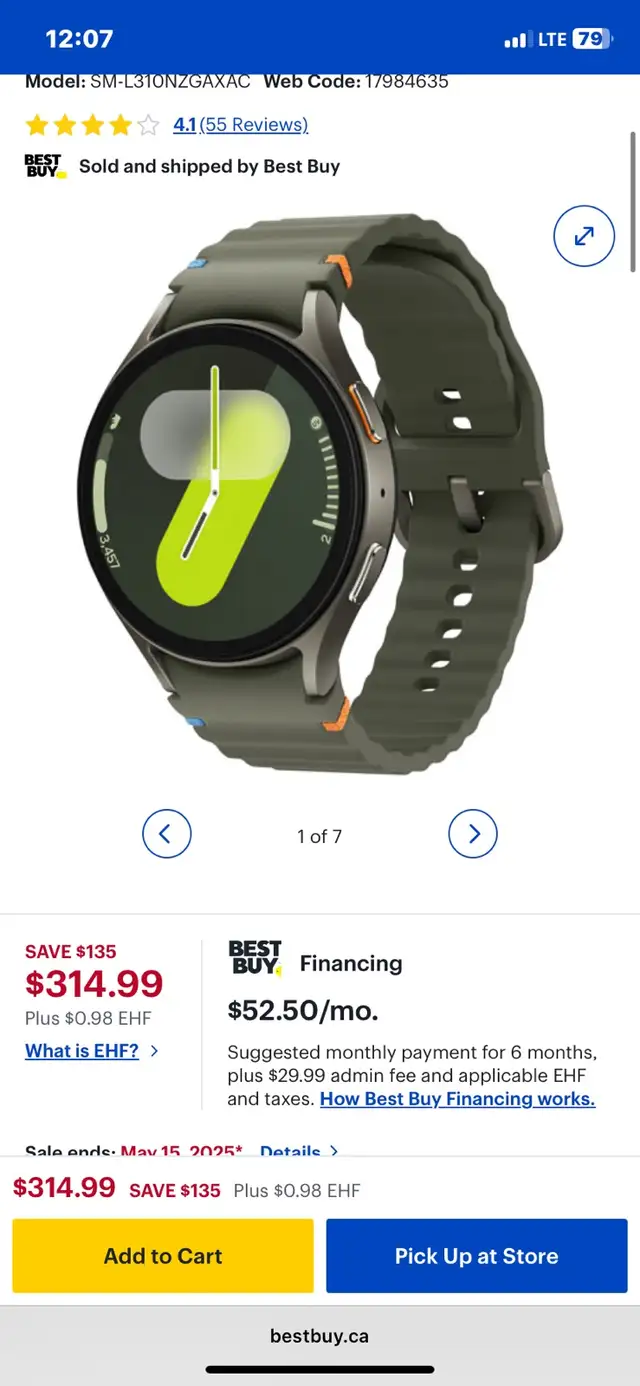The height and width of the screenshot is (1386, 640).
Task: Tap the Best Buy Financing logo
Action: click(256, 959)
